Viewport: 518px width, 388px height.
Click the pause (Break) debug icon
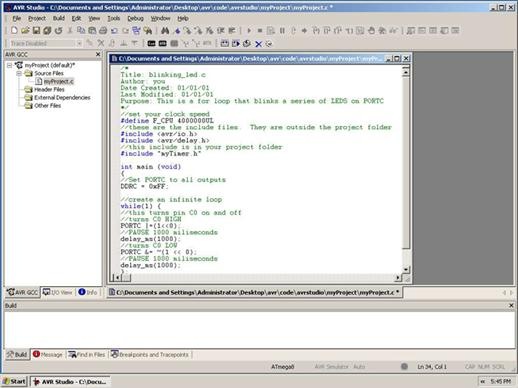pyautogui.click(x=282, y=30)
